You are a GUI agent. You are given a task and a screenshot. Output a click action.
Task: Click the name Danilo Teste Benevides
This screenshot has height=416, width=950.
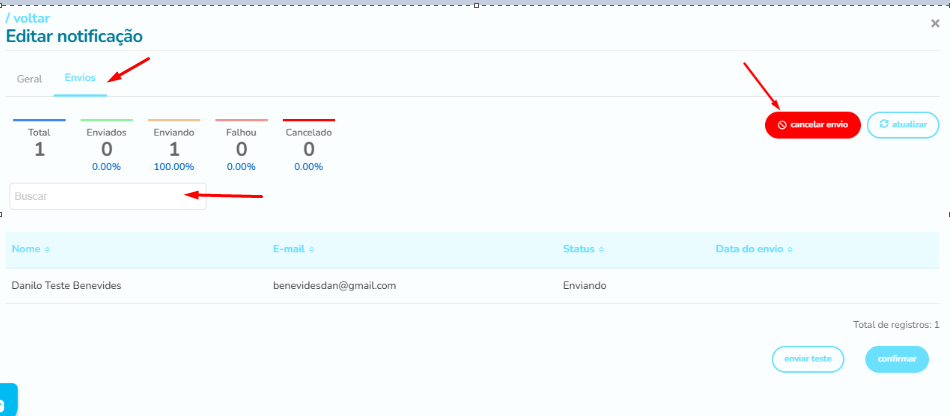(x=66, y=285)
